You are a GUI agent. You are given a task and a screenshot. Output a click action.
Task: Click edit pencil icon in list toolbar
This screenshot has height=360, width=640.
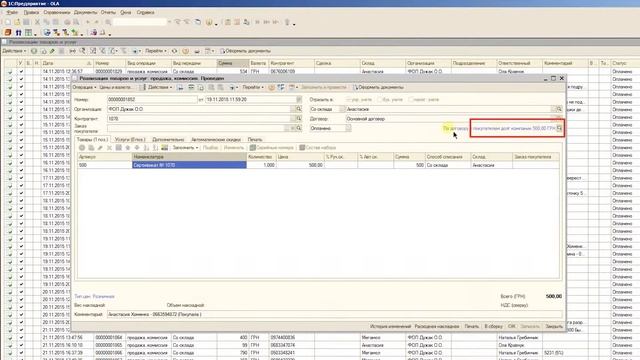(x=52, y=51)
